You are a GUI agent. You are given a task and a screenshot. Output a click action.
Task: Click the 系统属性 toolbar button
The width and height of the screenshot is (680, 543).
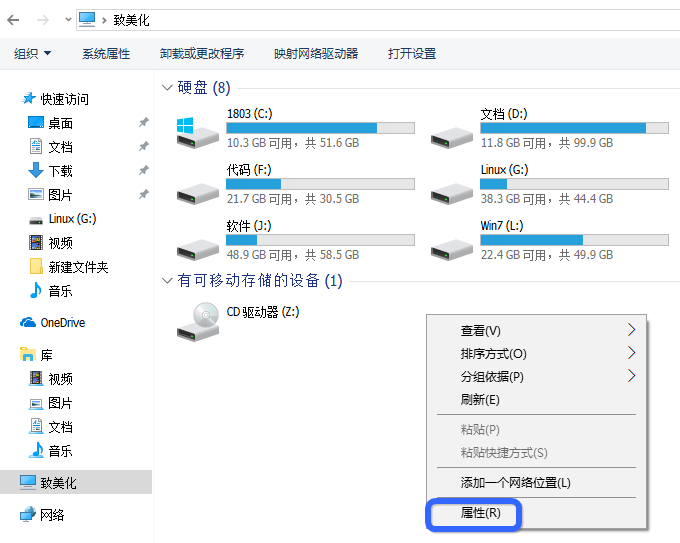(x=106, y=54)
